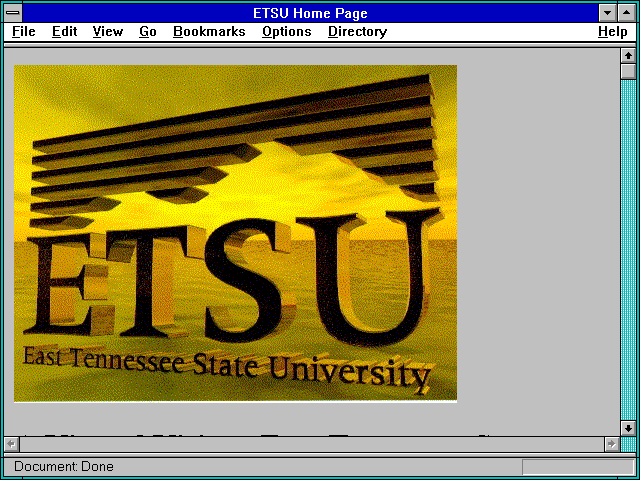Open the Bookmarks menu
This screenshot has width=640, height=480.
click(x=209, y=31)
